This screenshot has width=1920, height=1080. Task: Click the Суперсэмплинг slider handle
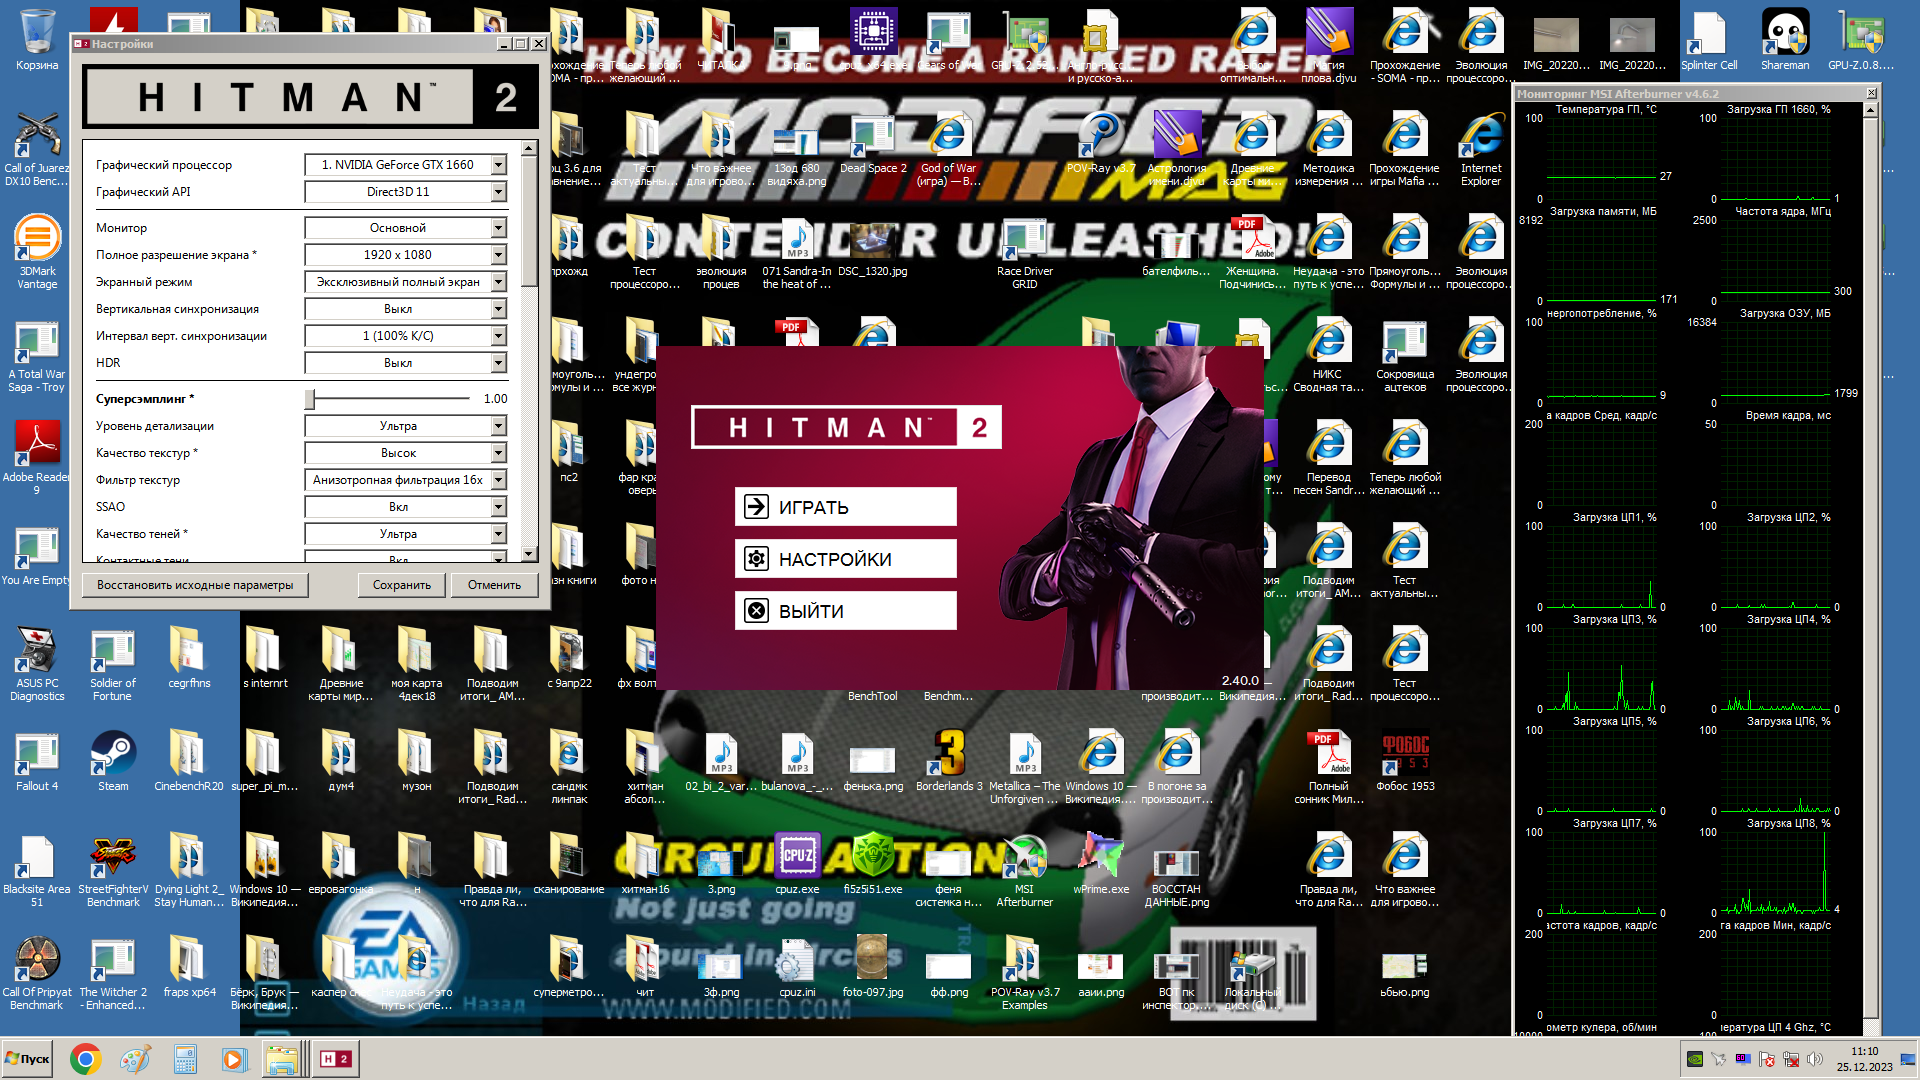coord(310,399)
